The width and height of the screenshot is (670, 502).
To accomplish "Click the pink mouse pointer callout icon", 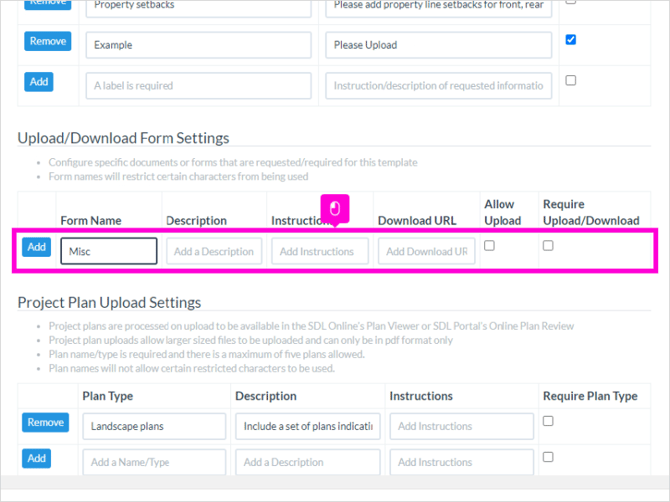I will point(335,209).
